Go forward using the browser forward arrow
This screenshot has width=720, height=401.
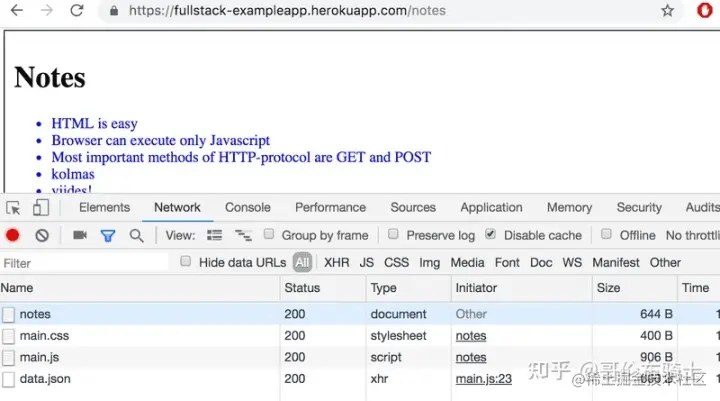(46, 10)
